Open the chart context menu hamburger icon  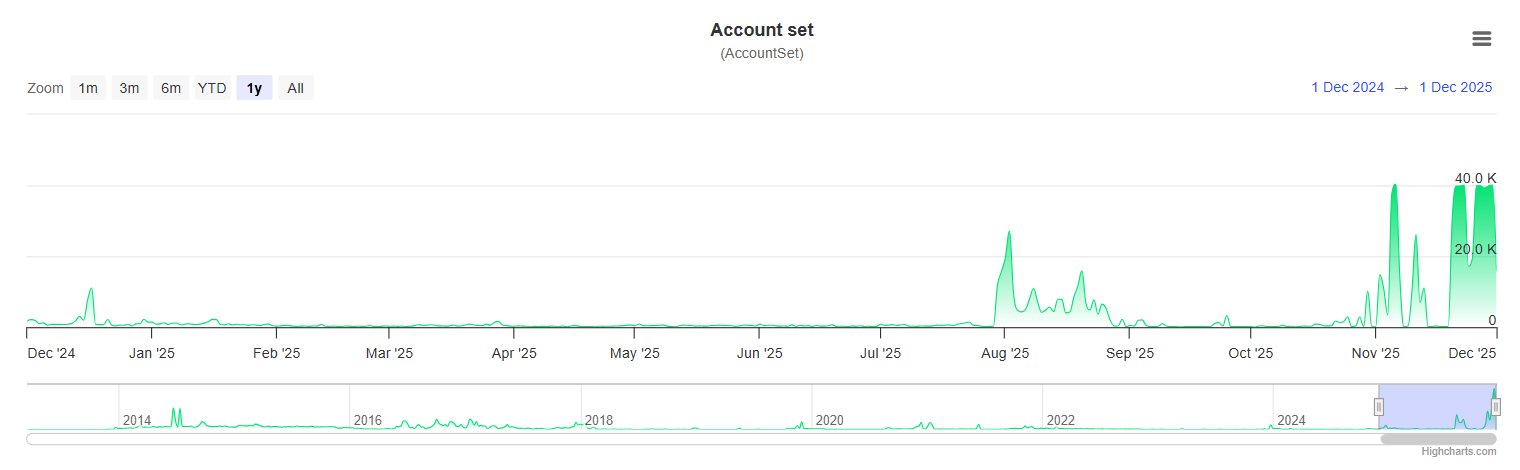(1481, 39)
